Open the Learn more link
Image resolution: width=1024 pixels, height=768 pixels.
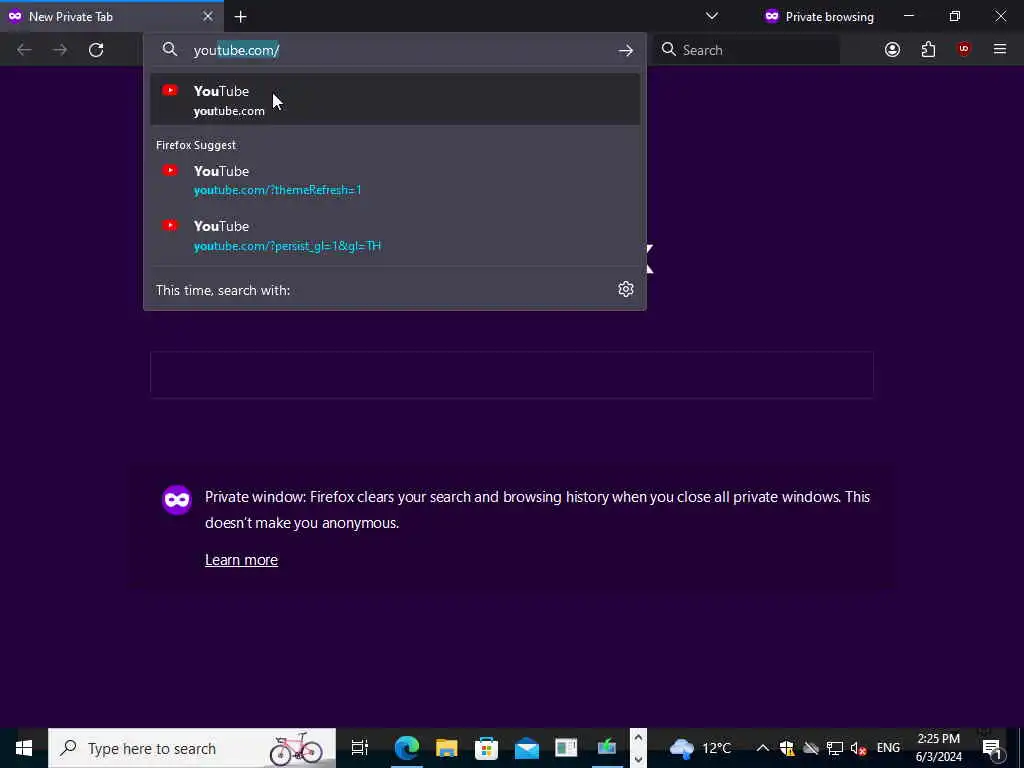(x=241, y=560)
